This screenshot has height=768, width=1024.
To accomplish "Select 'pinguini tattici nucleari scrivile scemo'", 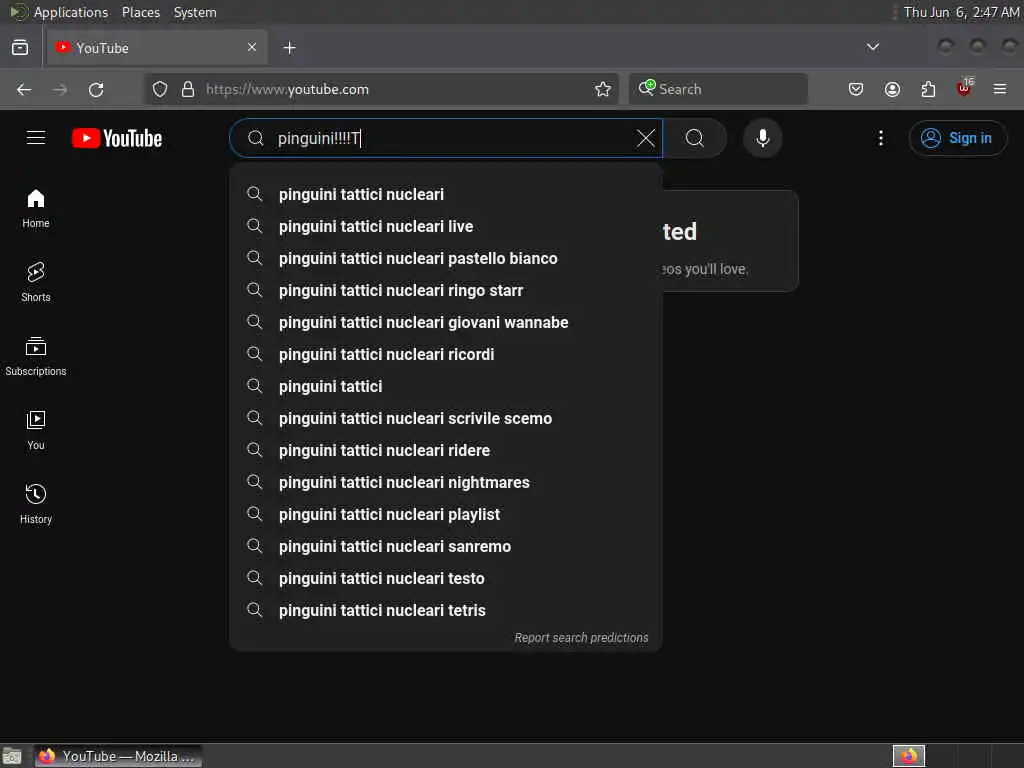I will pos(446,419).
